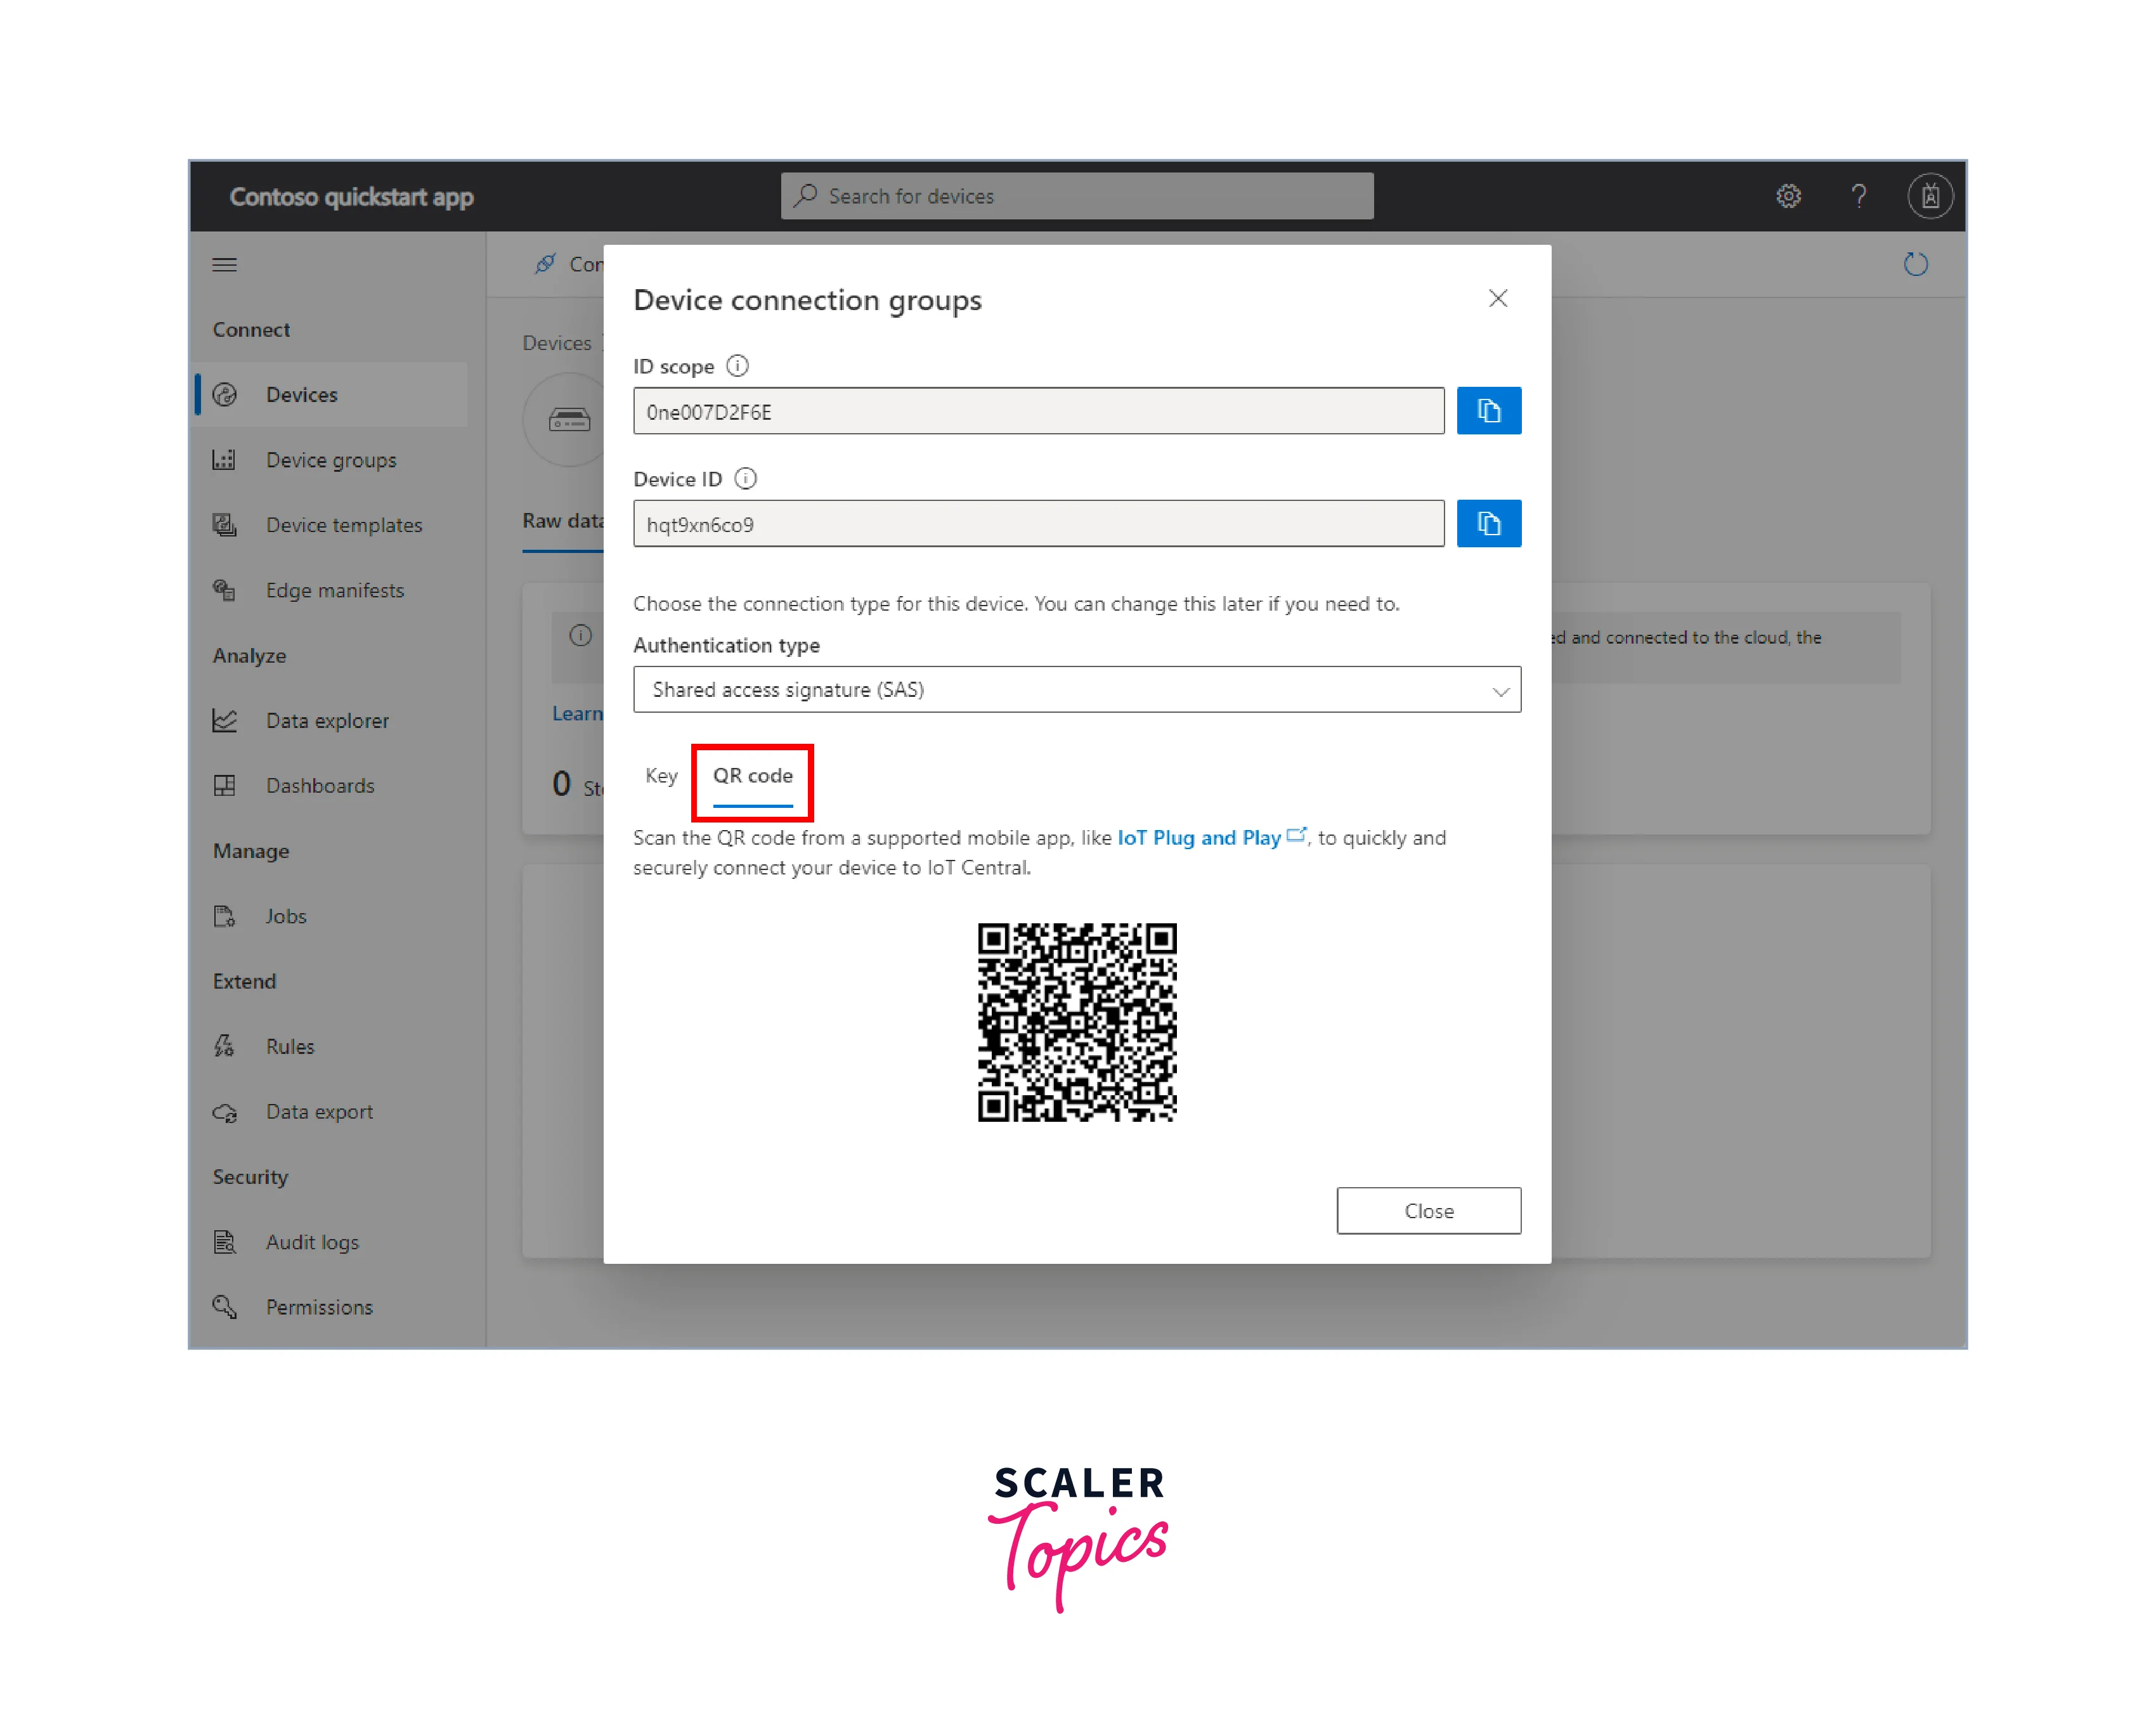Screen dimensions: 2156x1735
Task: Open help with the question mark icon
Action: 1859,196
